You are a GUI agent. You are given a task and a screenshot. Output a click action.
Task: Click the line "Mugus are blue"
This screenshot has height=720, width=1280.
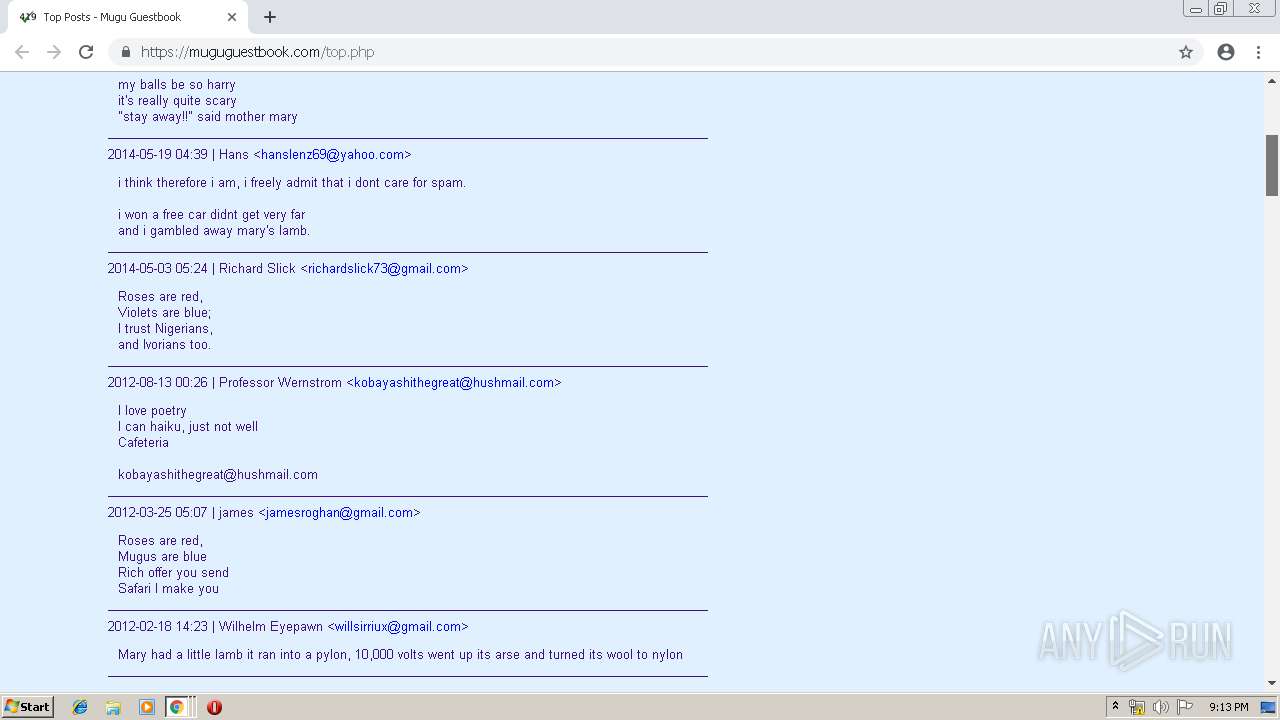tap(162, 557)
